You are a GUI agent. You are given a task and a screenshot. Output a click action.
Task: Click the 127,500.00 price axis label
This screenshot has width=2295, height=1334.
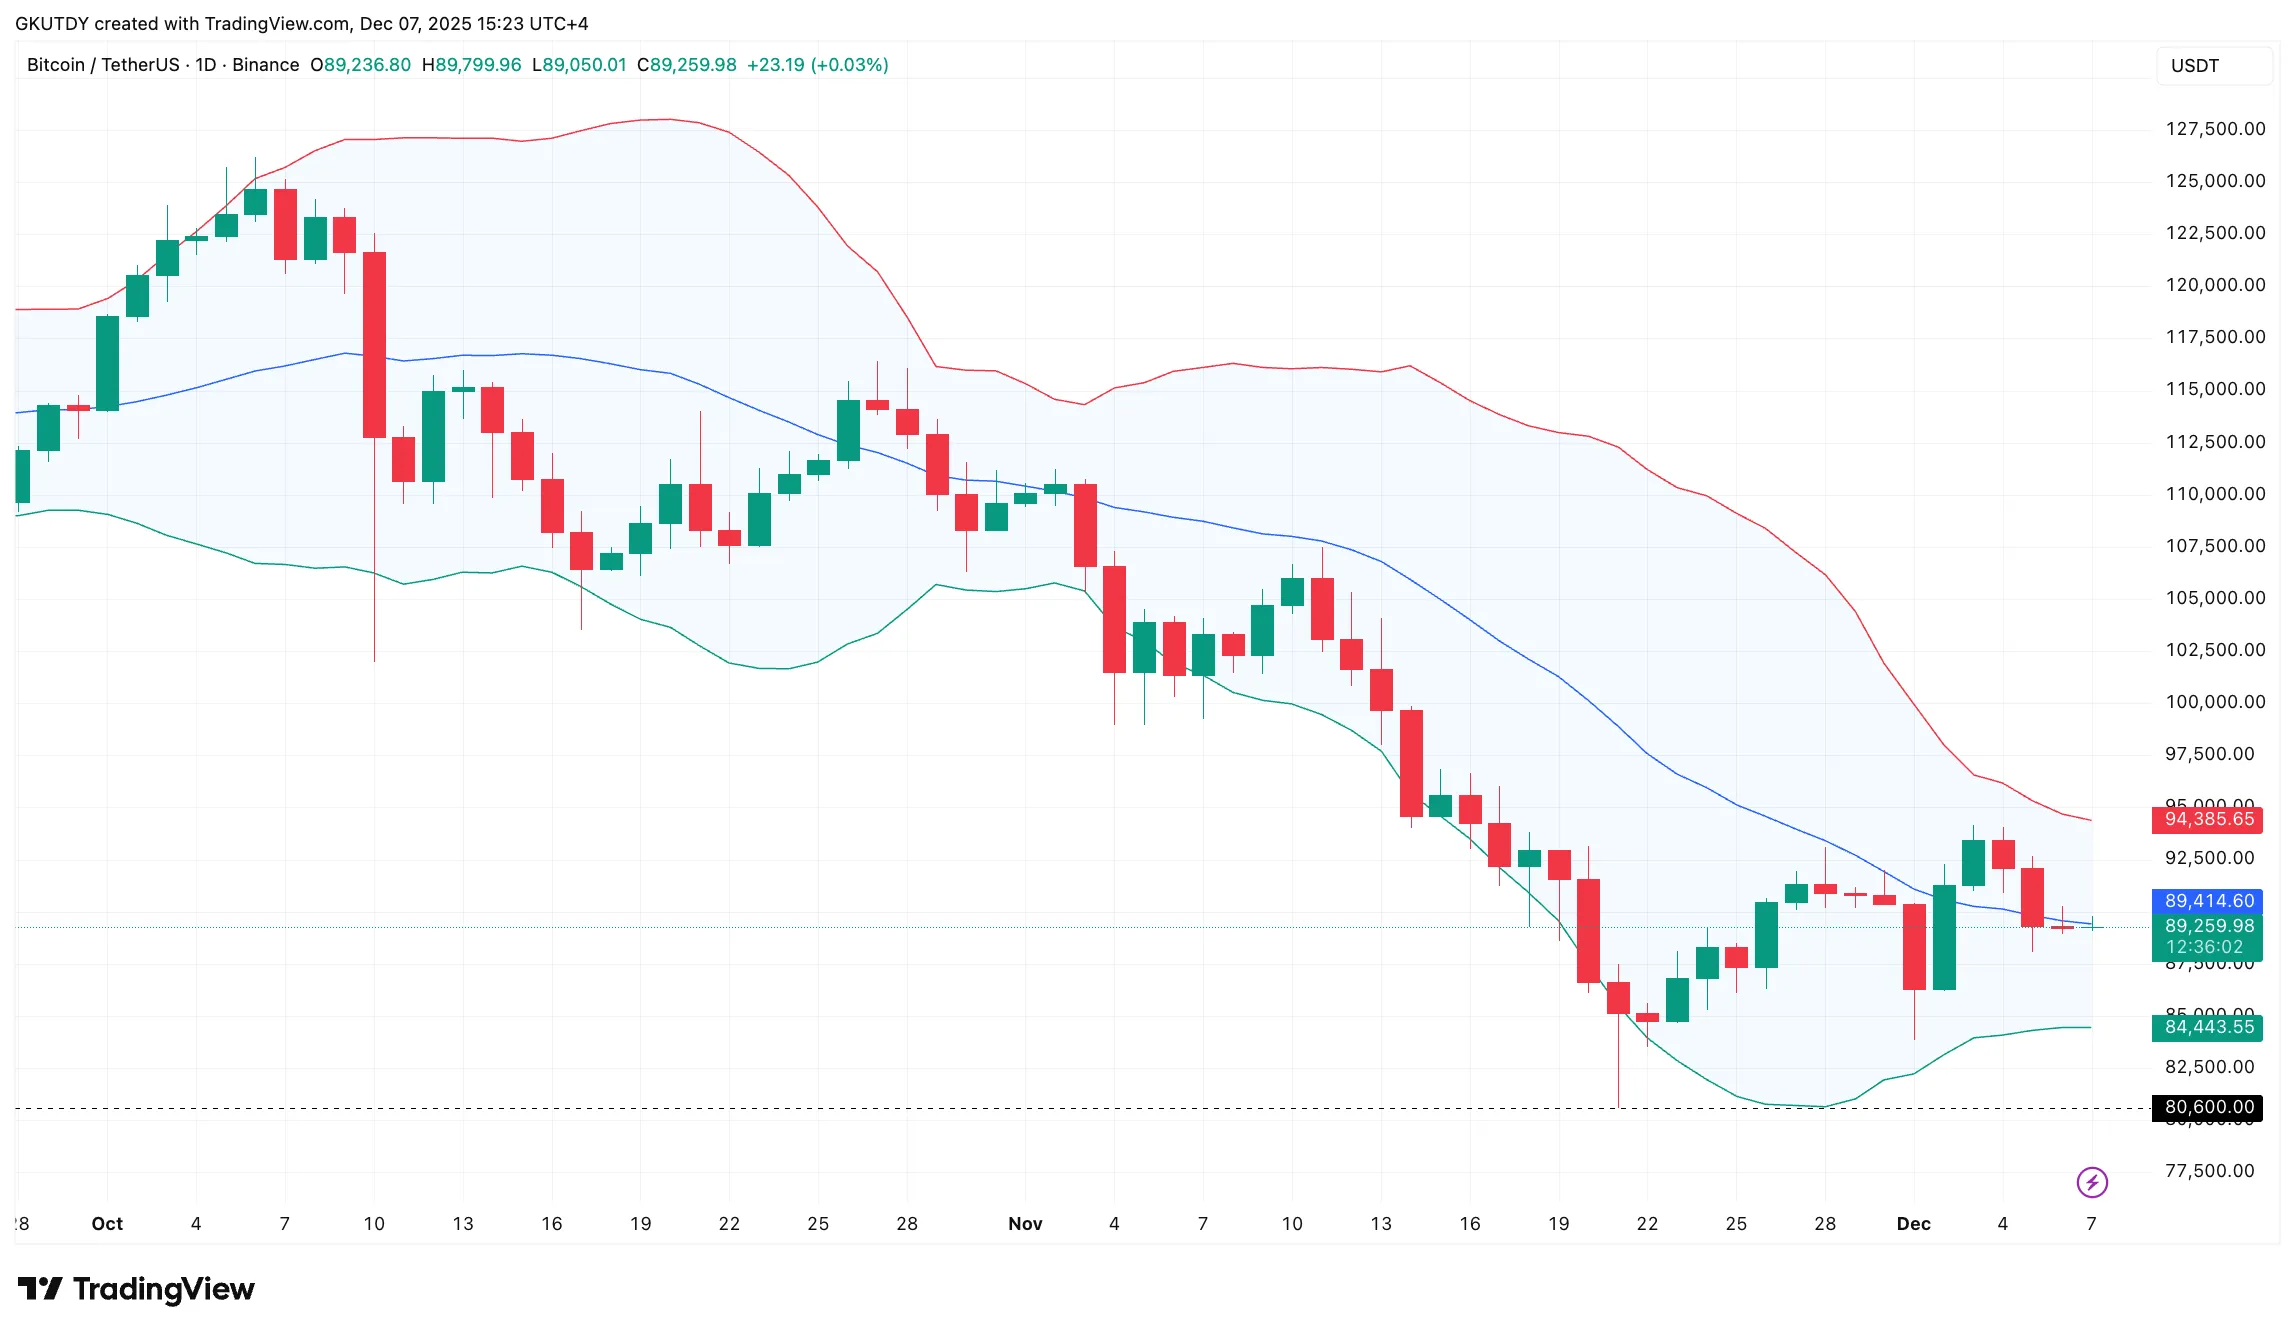(x=2215, y=129)
